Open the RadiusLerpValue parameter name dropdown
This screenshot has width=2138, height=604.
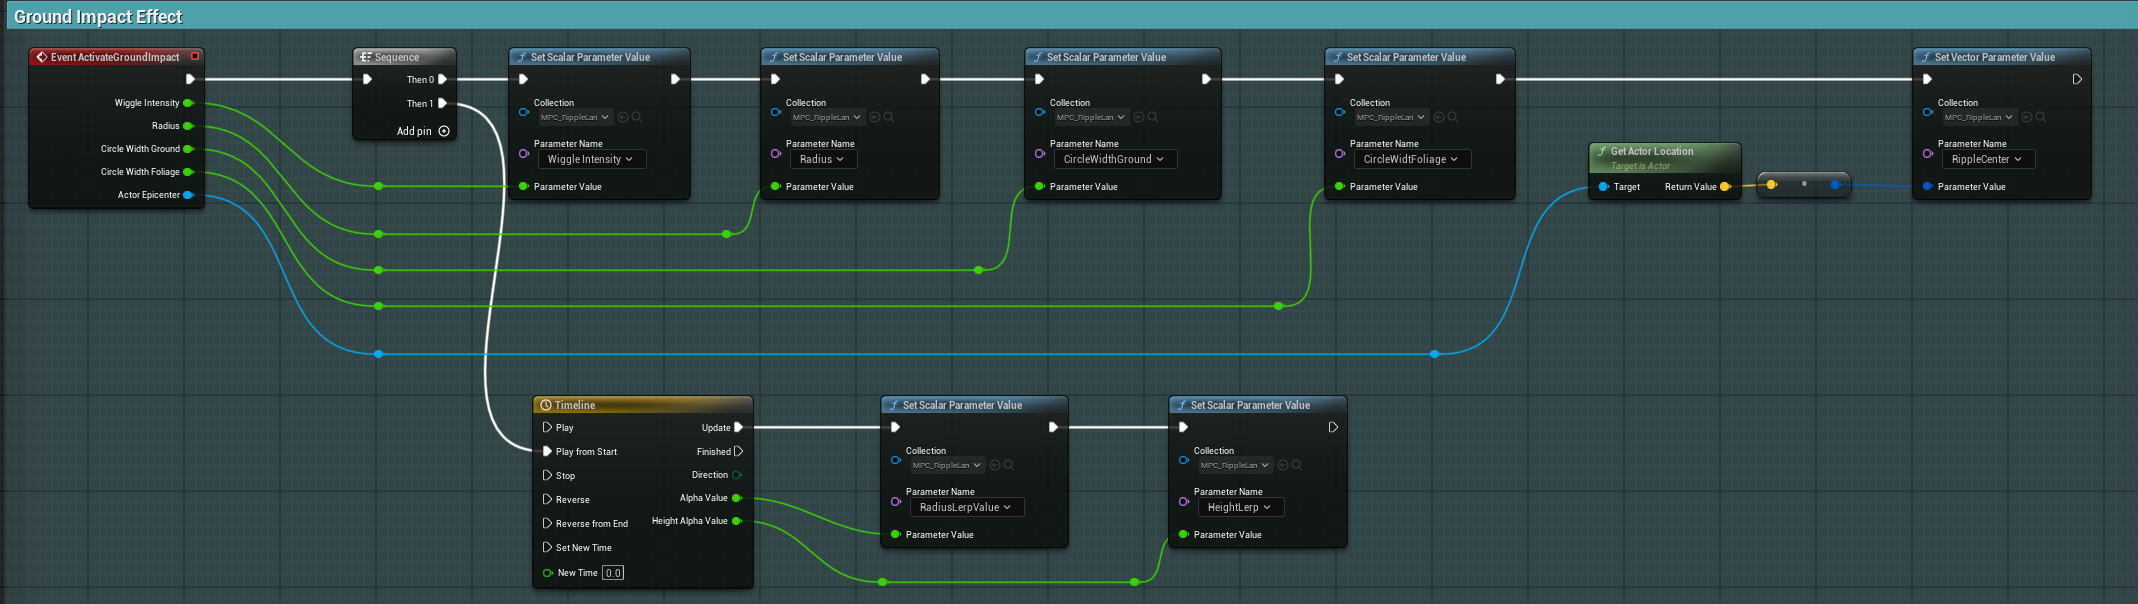966,507
